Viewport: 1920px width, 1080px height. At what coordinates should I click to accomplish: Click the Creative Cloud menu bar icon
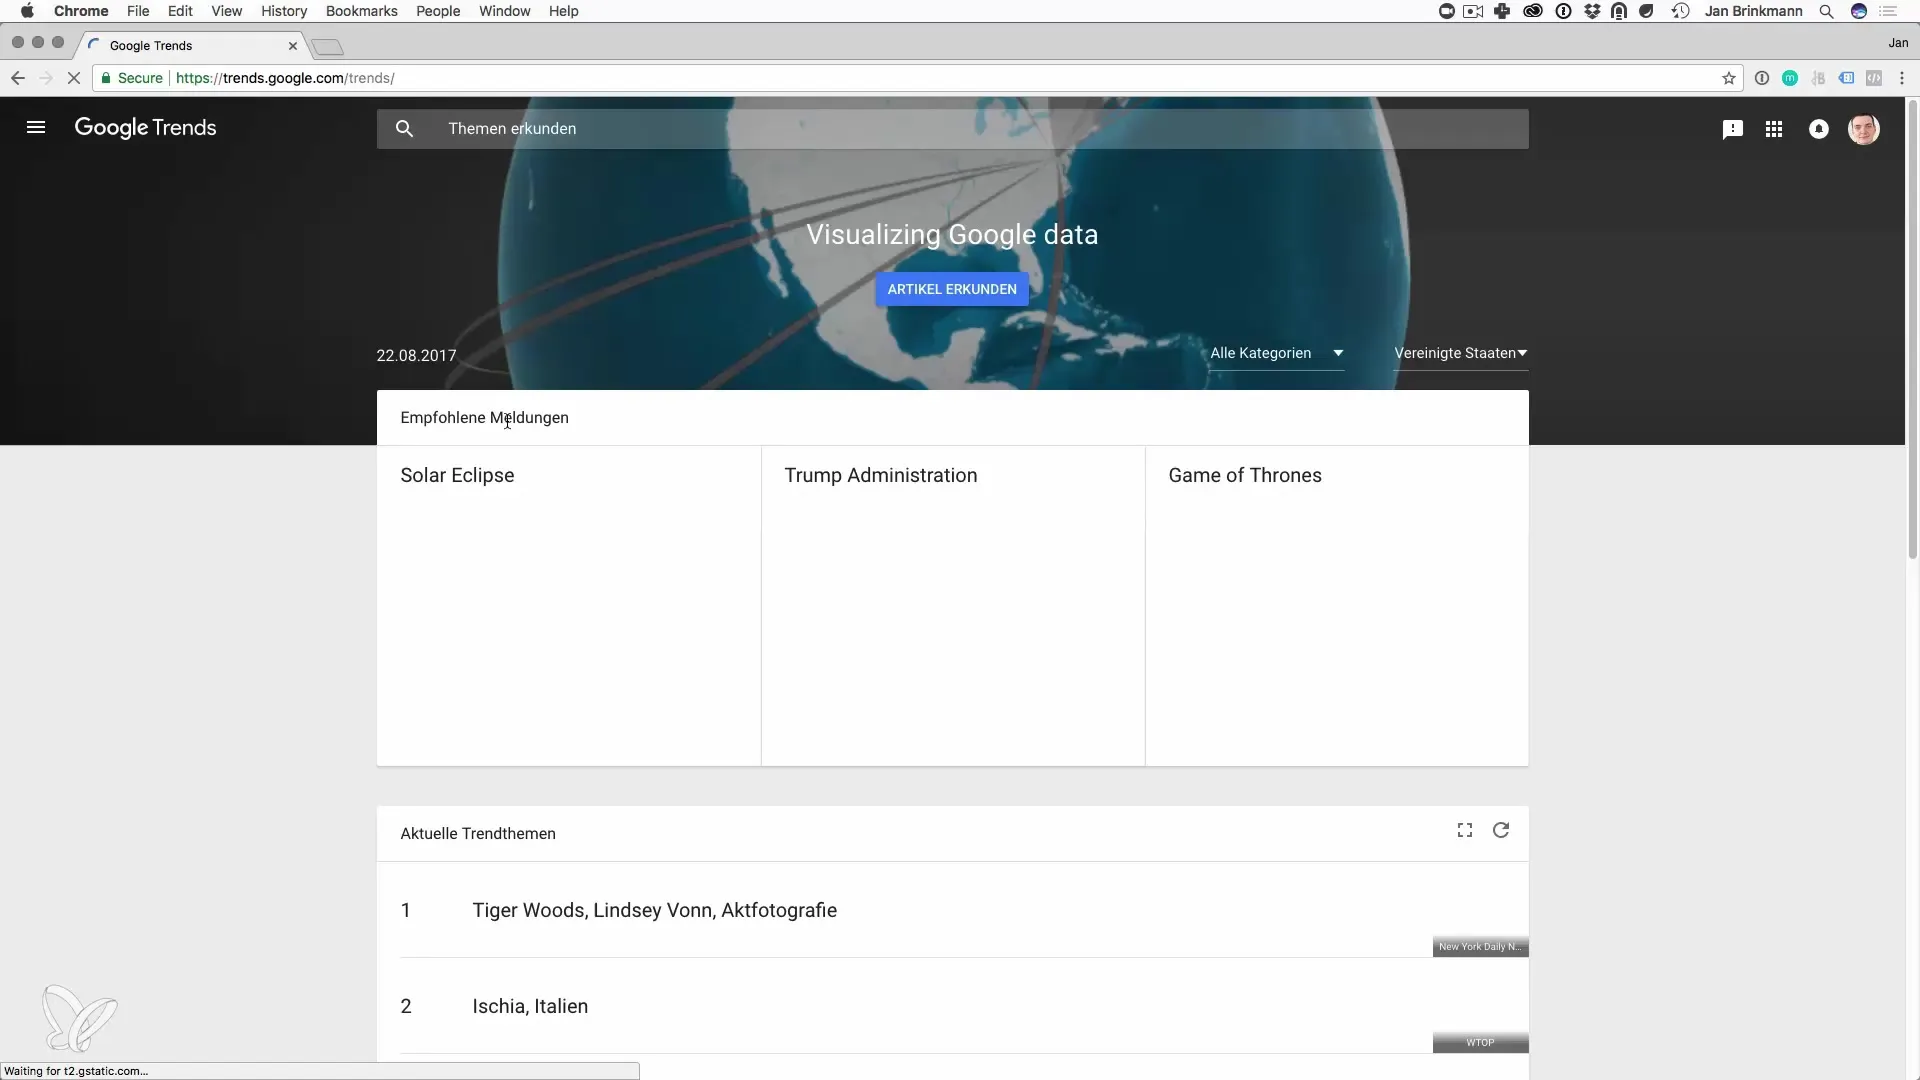click(1532, 11)
